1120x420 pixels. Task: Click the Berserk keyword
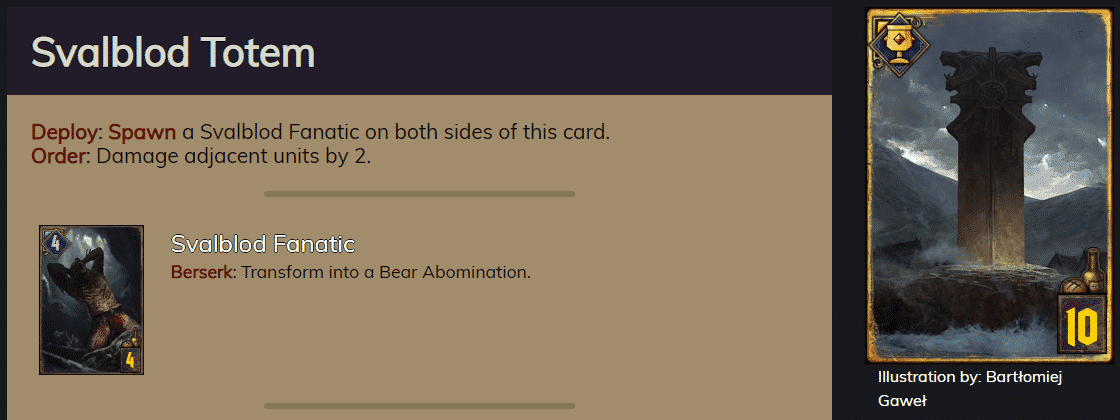point(202,272)
